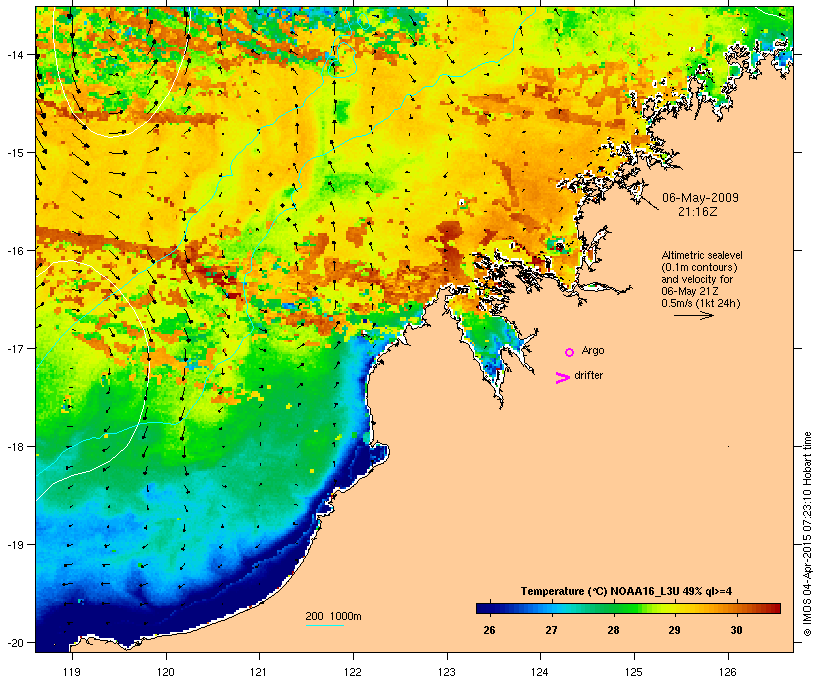Image resolution: width=820 pixels, height=680 pixels.
Task: Click the 30 value on the colorbar scale
Action: 736,630
